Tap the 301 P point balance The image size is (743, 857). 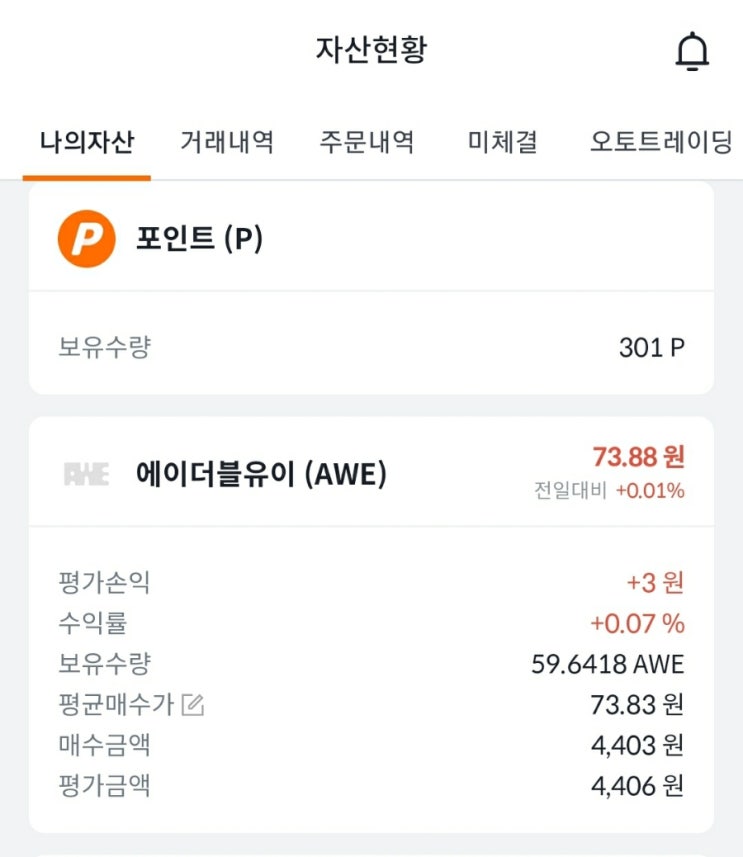(651, 348)
